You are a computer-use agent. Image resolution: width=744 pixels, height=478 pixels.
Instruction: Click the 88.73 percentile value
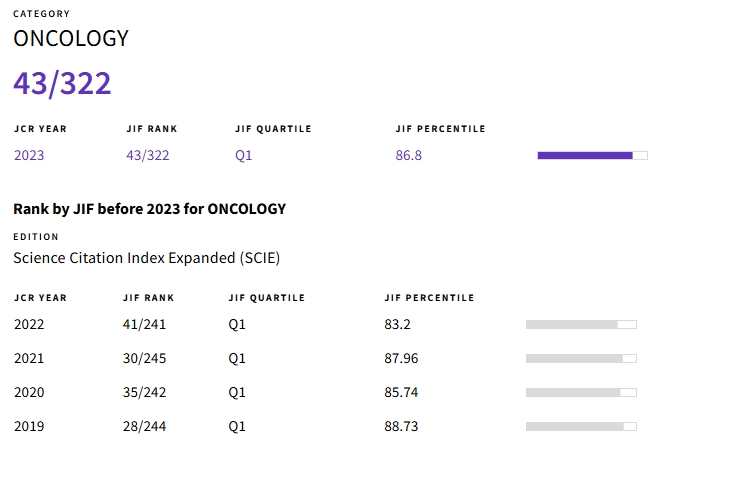401,426
